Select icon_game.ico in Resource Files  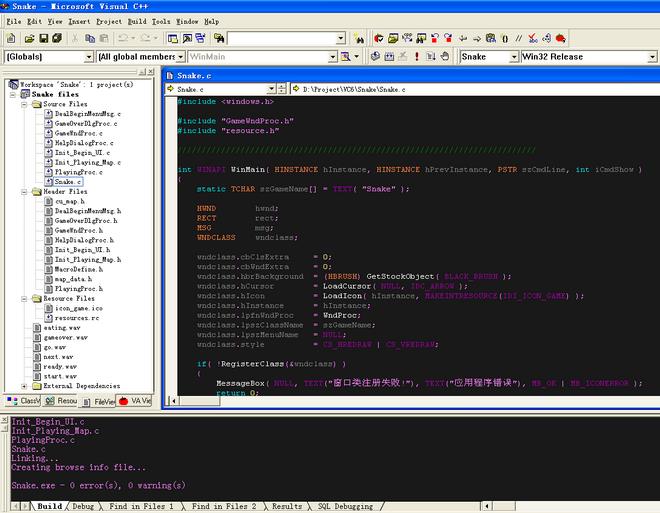click(x=79, y=308)
